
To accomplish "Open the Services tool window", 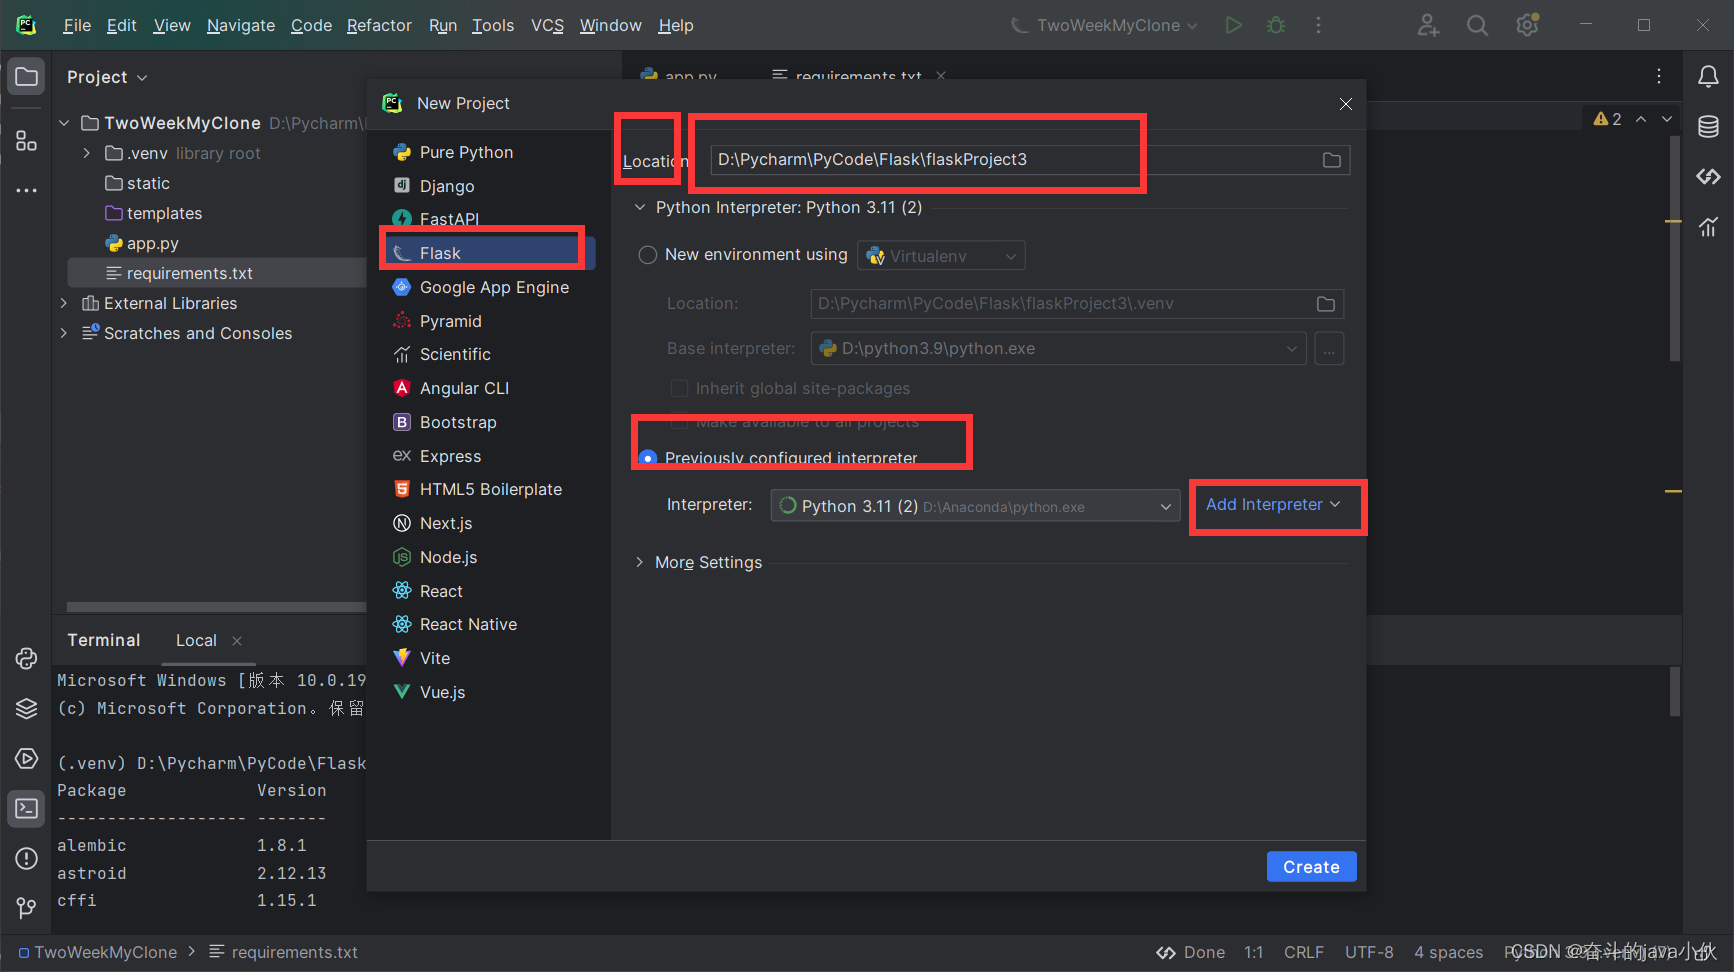I will (27, 758).
